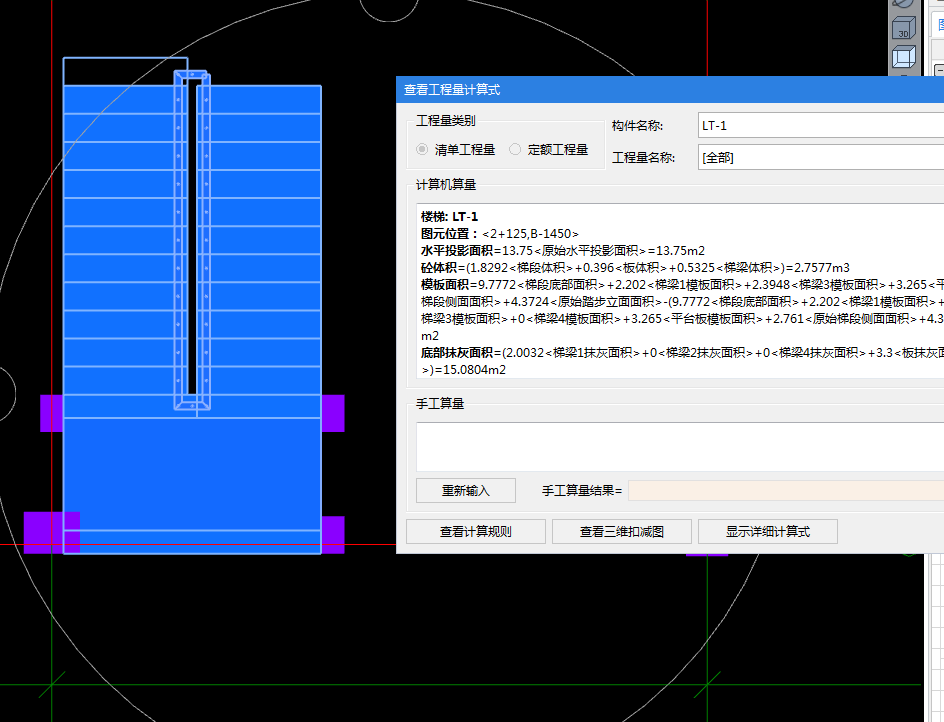Screen dimensions: 944x722
Task: Select the 清单工程量 radio option
Action: click(x=455, y=149)
